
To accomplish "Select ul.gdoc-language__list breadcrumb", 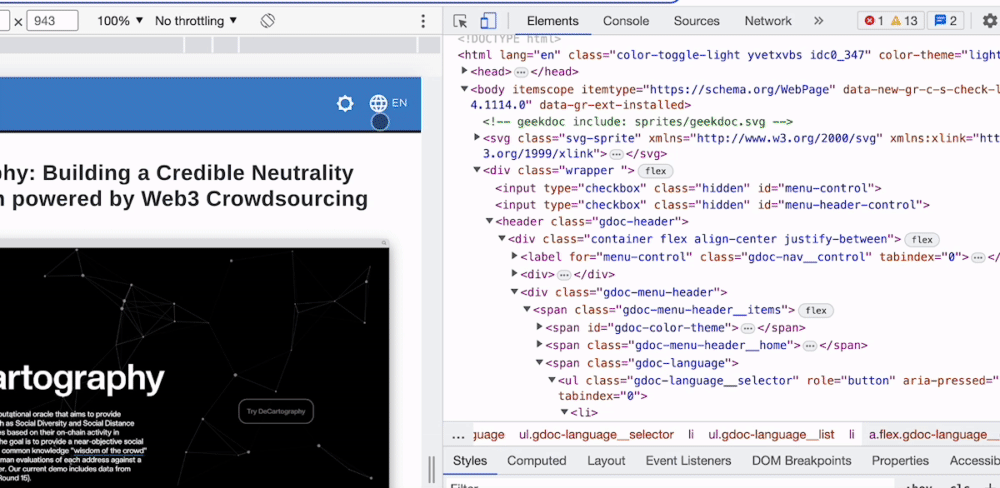I will pos(770,435).
